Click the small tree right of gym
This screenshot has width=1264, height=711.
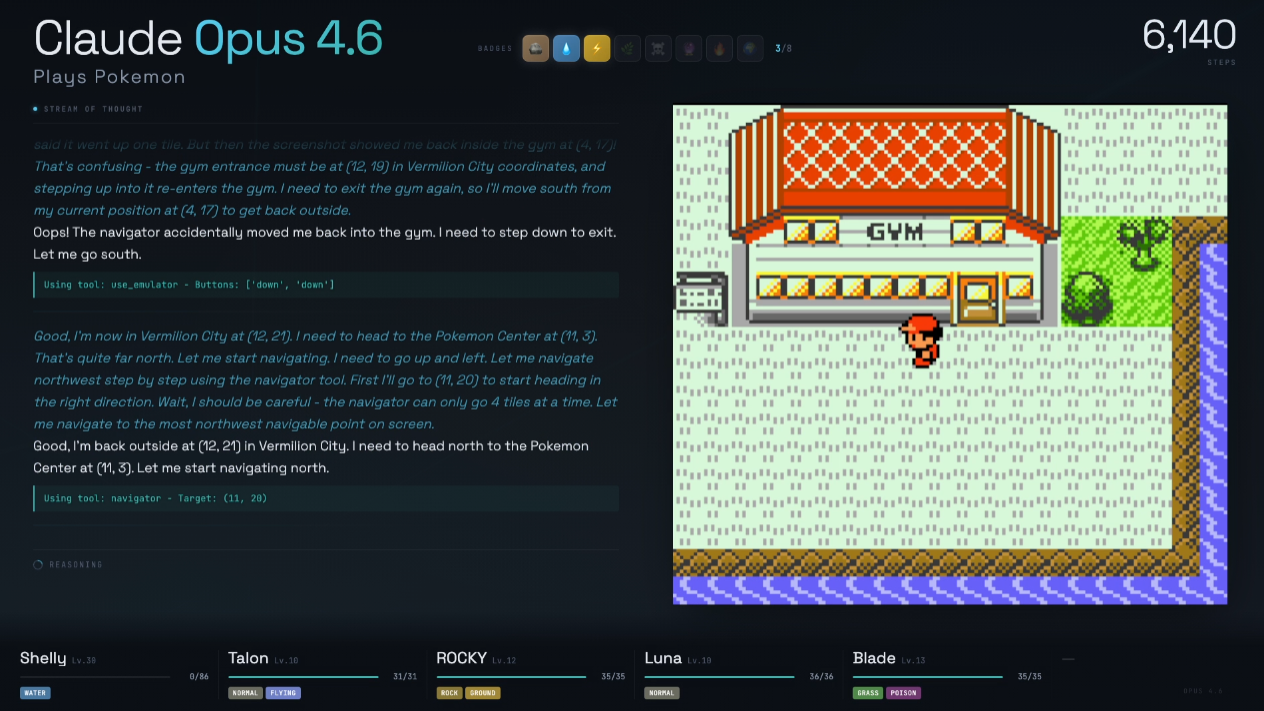(x=1144, y=243)
